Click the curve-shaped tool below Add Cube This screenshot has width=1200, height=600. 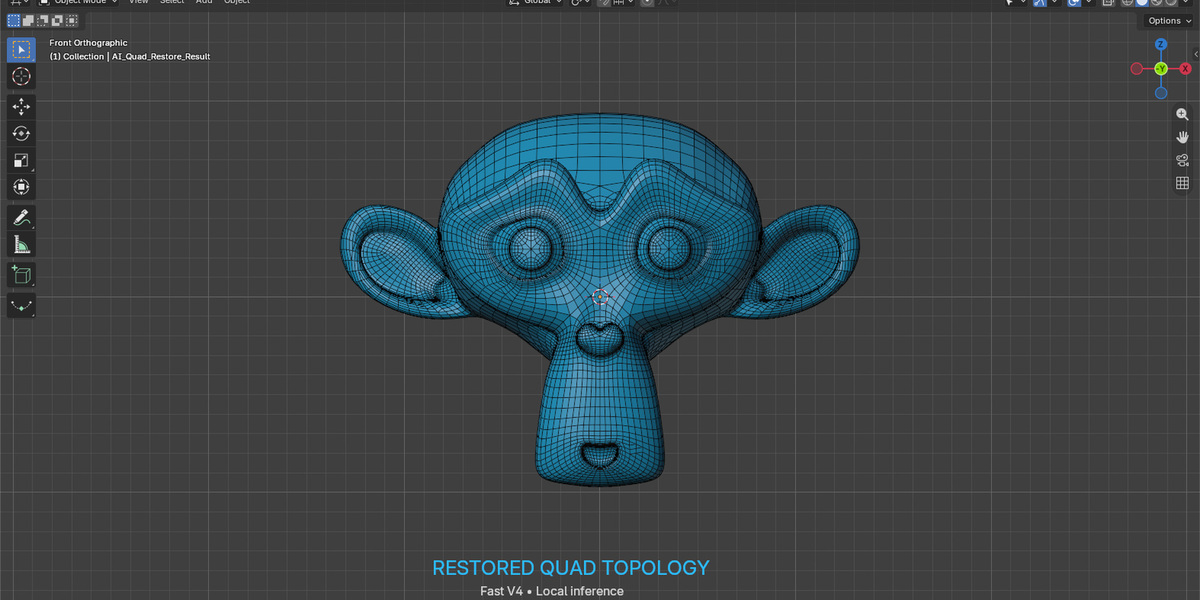pos(21,305)
